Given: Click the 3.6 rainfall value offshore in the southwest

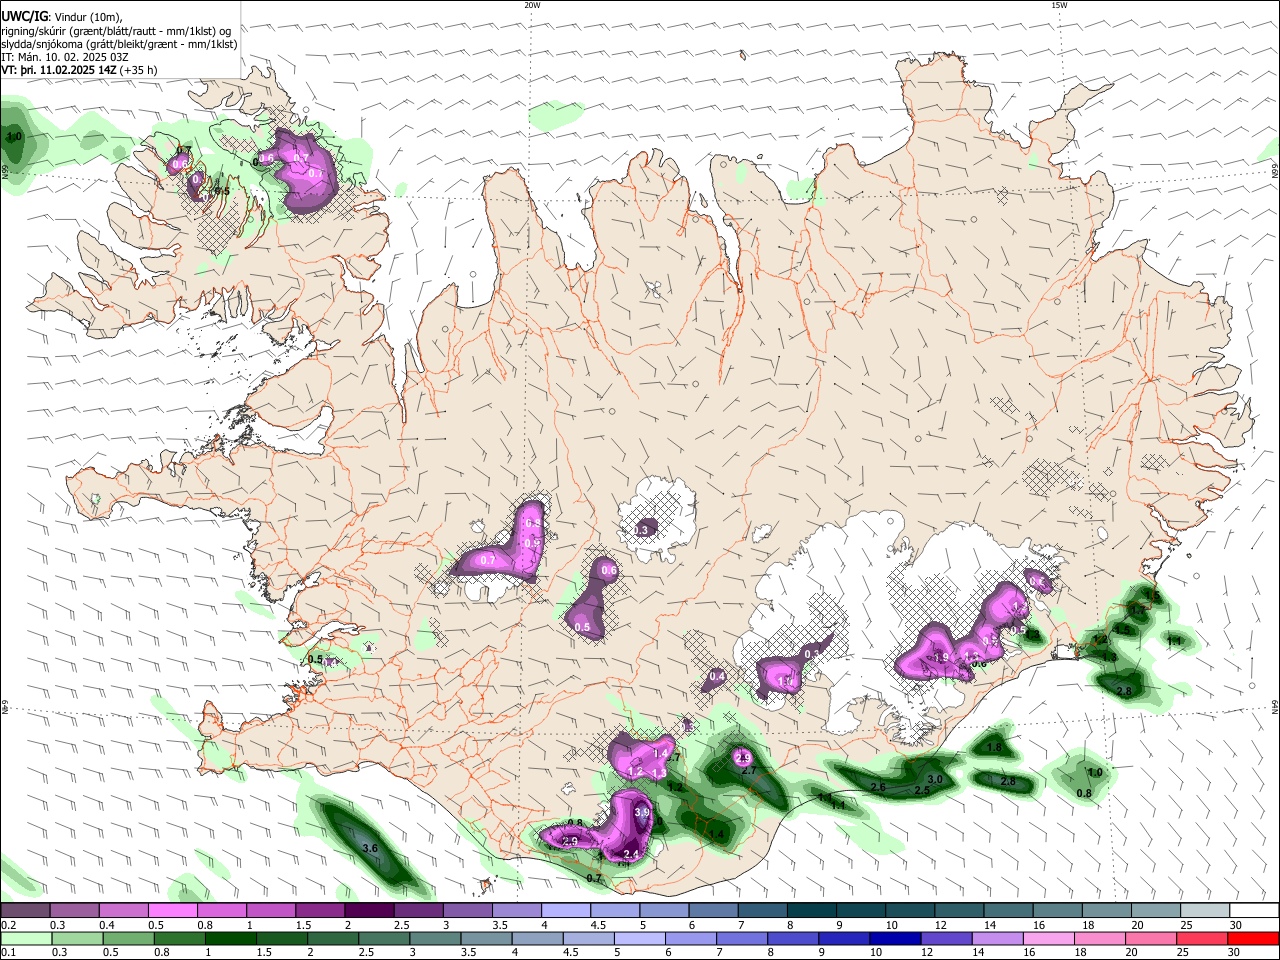Looking at the screenshot, I should point(370,848).
